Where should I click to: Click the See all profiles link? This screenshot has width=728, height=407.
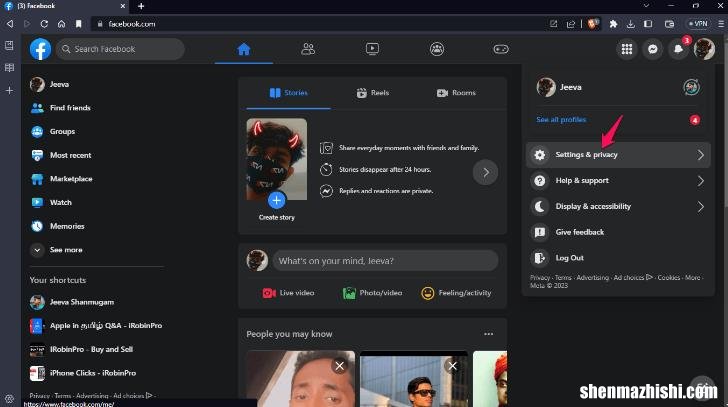click(561, 120)
